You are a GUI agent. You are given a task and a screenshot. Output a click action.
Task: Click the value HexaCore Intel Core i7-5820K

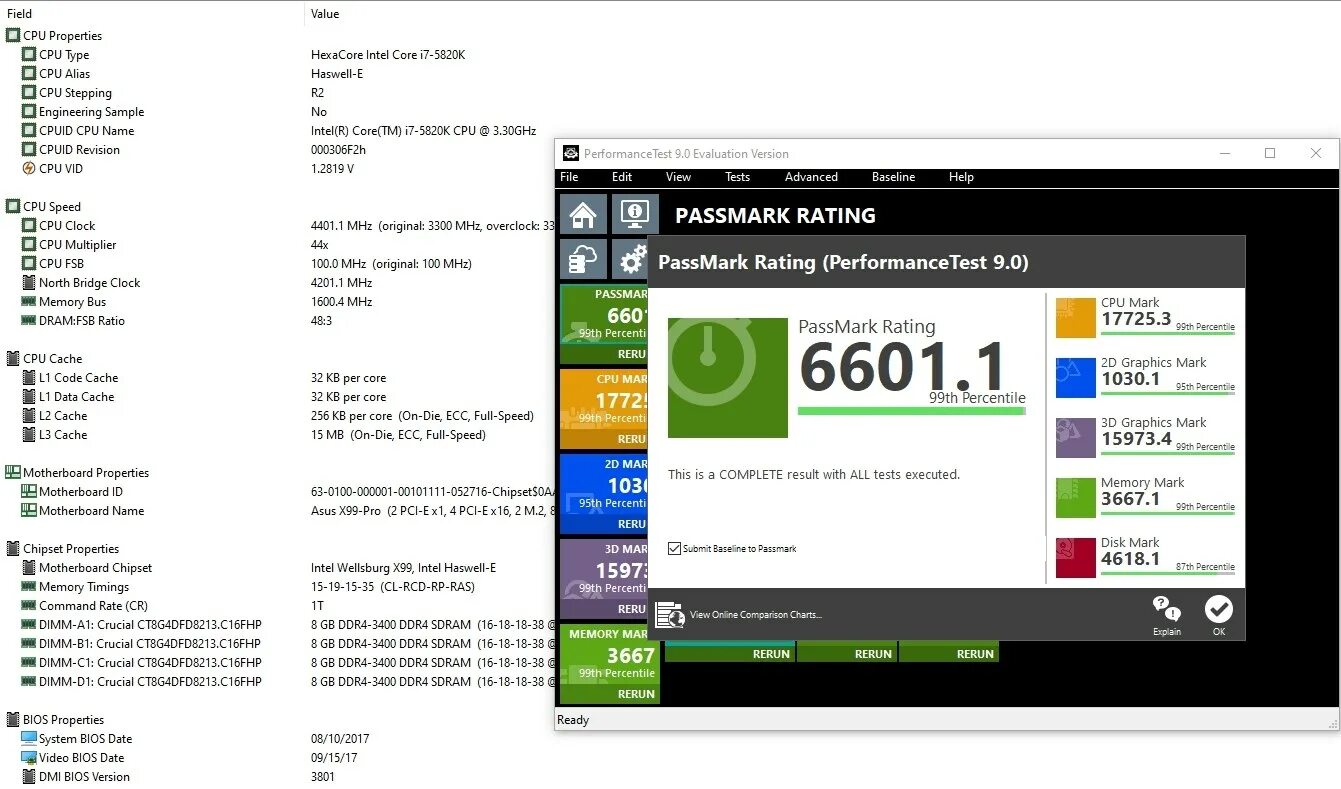(388, 55)
